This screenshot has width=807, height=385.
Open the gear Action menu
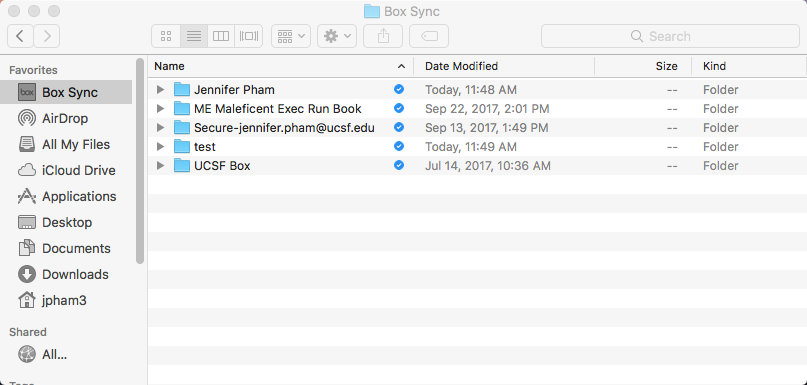(337, 36)
